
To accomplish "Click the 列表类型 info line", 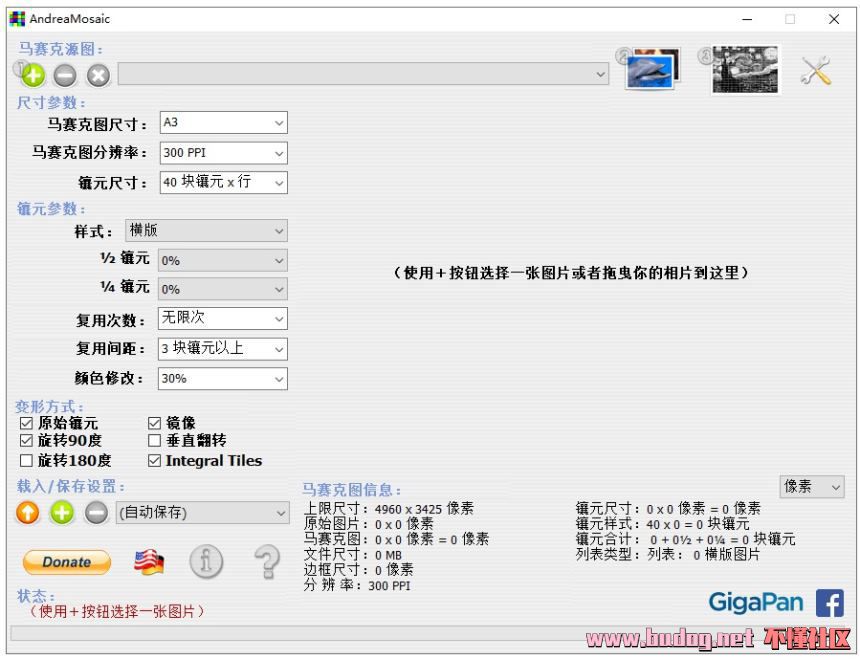I will point(668,554).
